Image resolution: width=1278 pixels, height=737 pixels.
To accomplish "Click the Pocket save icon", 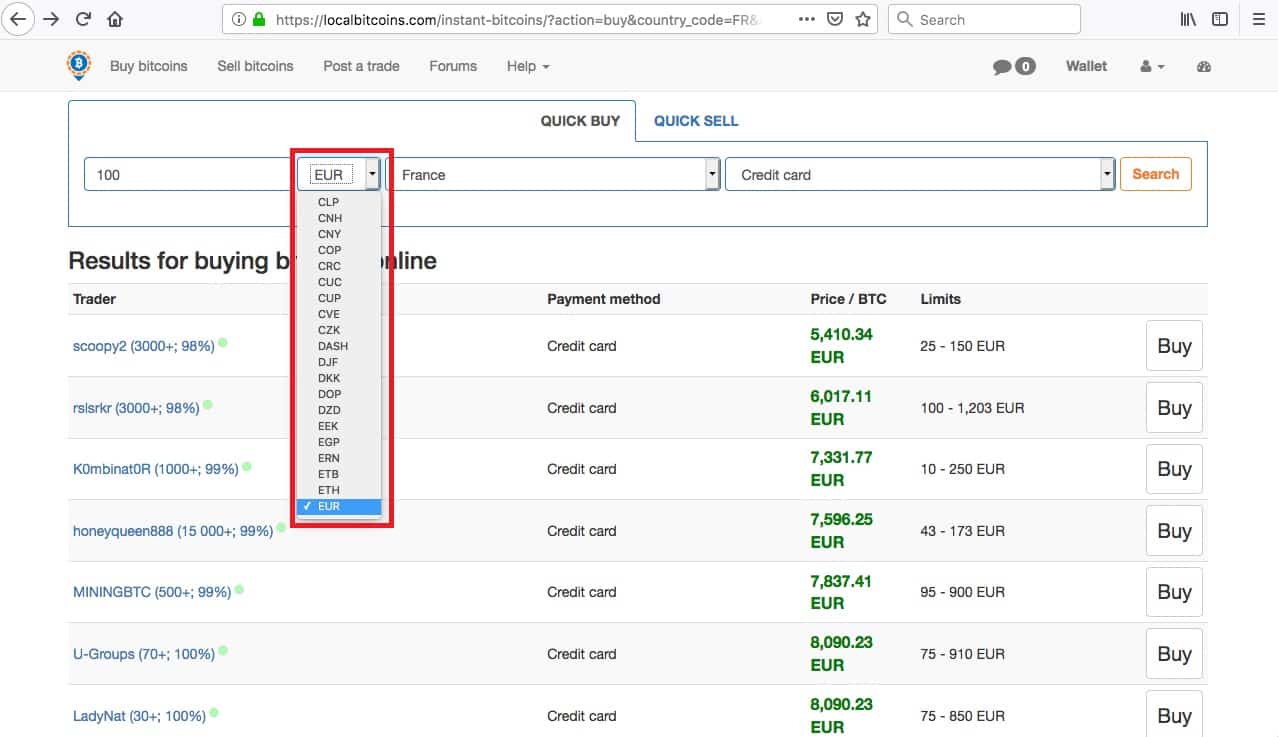I will 837,19.
